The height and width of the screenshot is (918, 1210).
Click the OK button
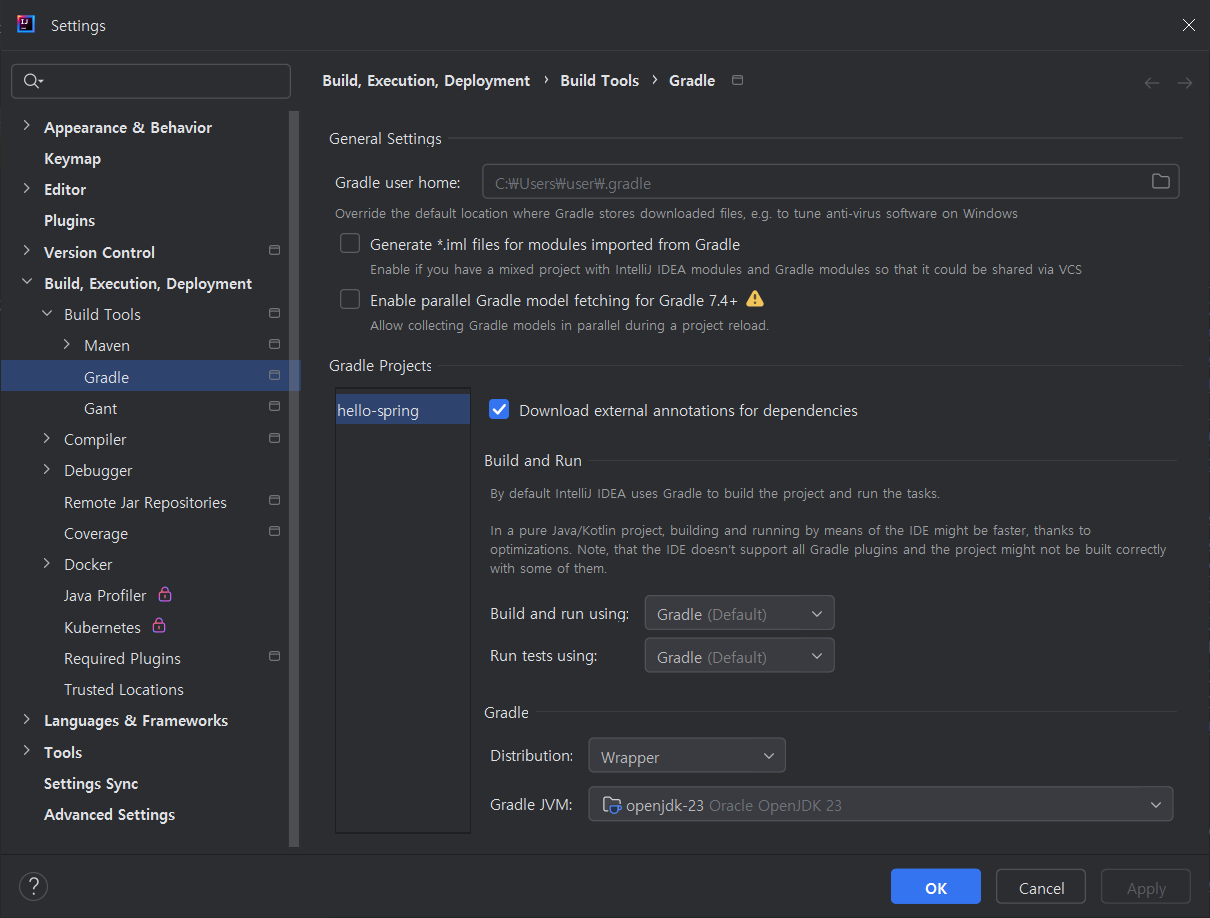[936, 887]
